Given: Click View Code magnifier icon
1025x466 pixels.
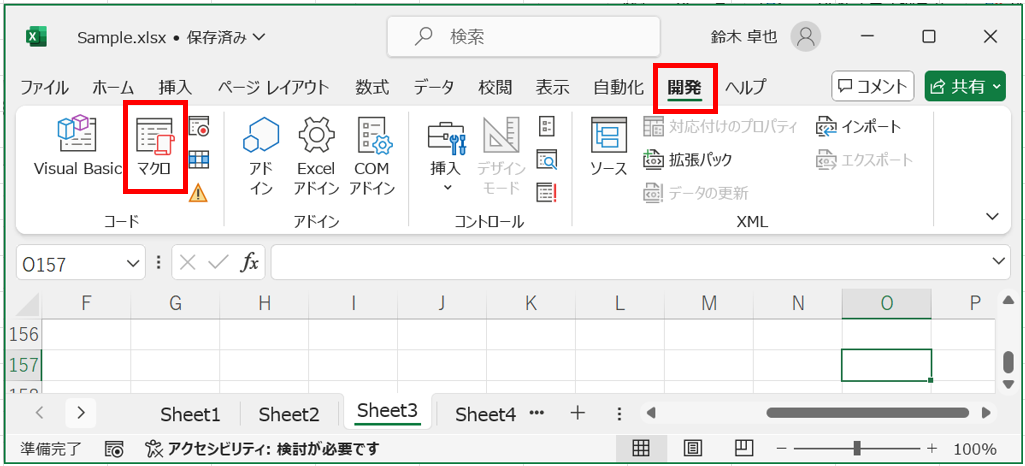Looking at the screenshot, I should click(x=546, y=159).
